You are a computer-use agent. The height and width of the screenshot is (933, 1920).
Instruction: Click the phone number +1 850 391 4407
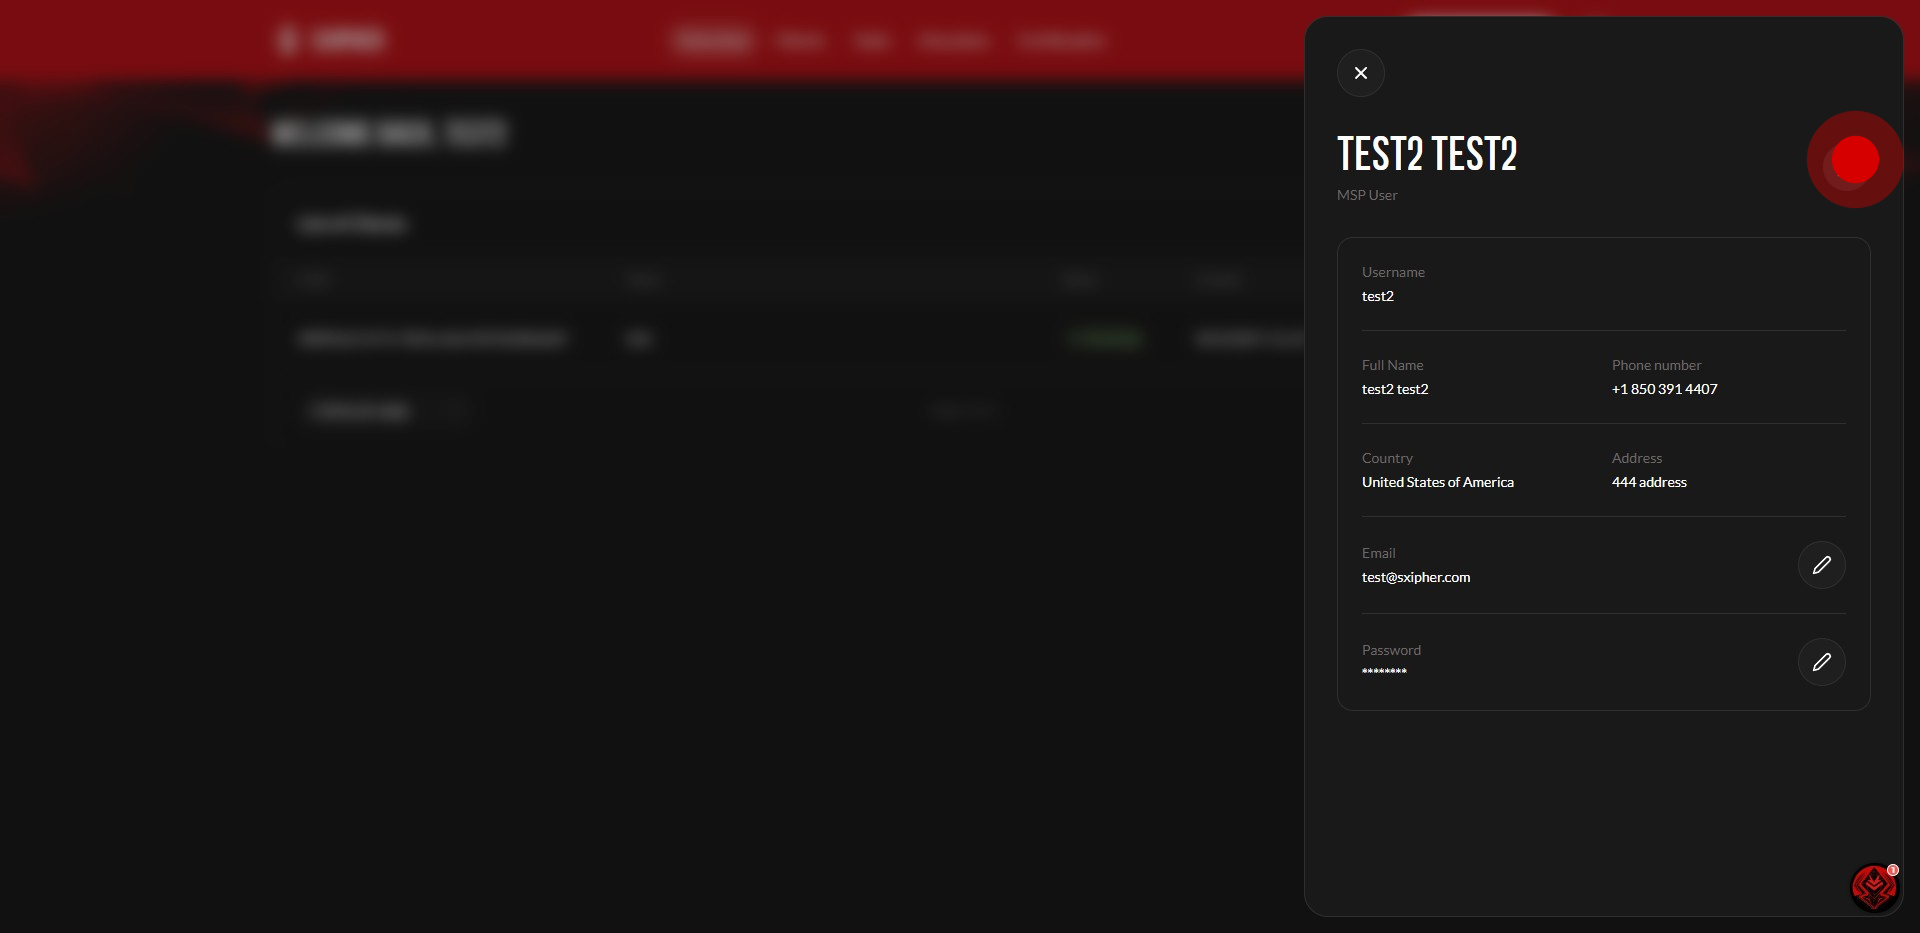coord(1664,389)
